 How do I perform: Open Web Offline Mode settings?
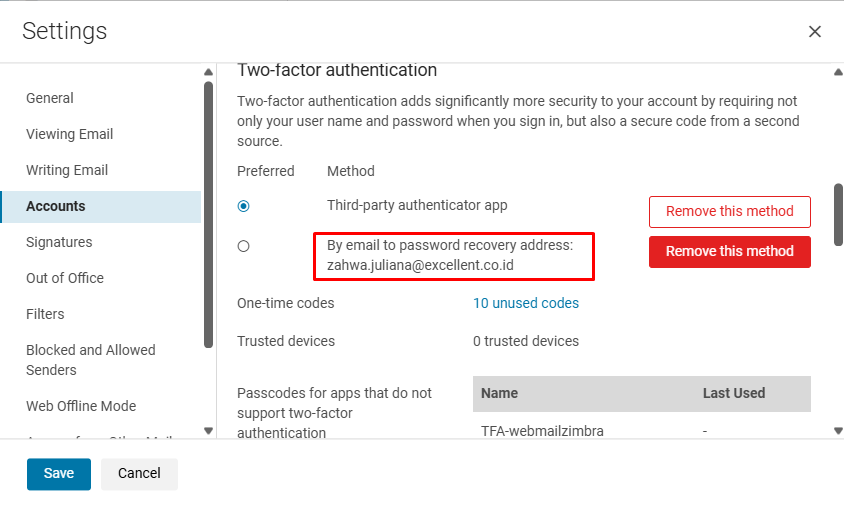coord(81,406)
